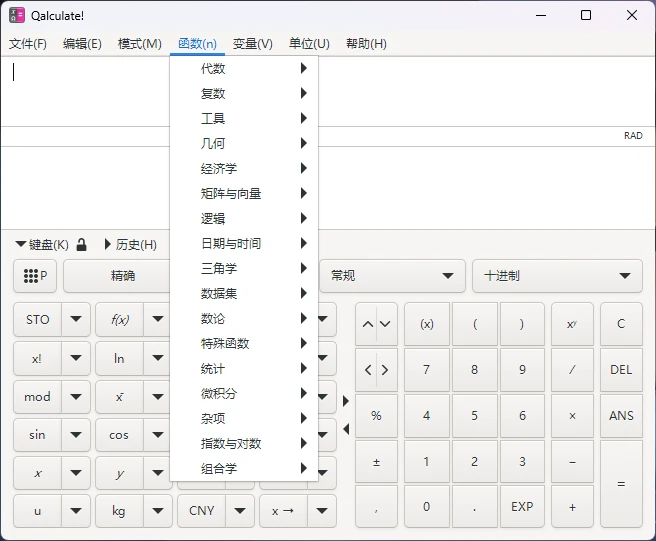Open the 日期与时间 functions submenu
656x541 pixels.
tap(244, 244)
